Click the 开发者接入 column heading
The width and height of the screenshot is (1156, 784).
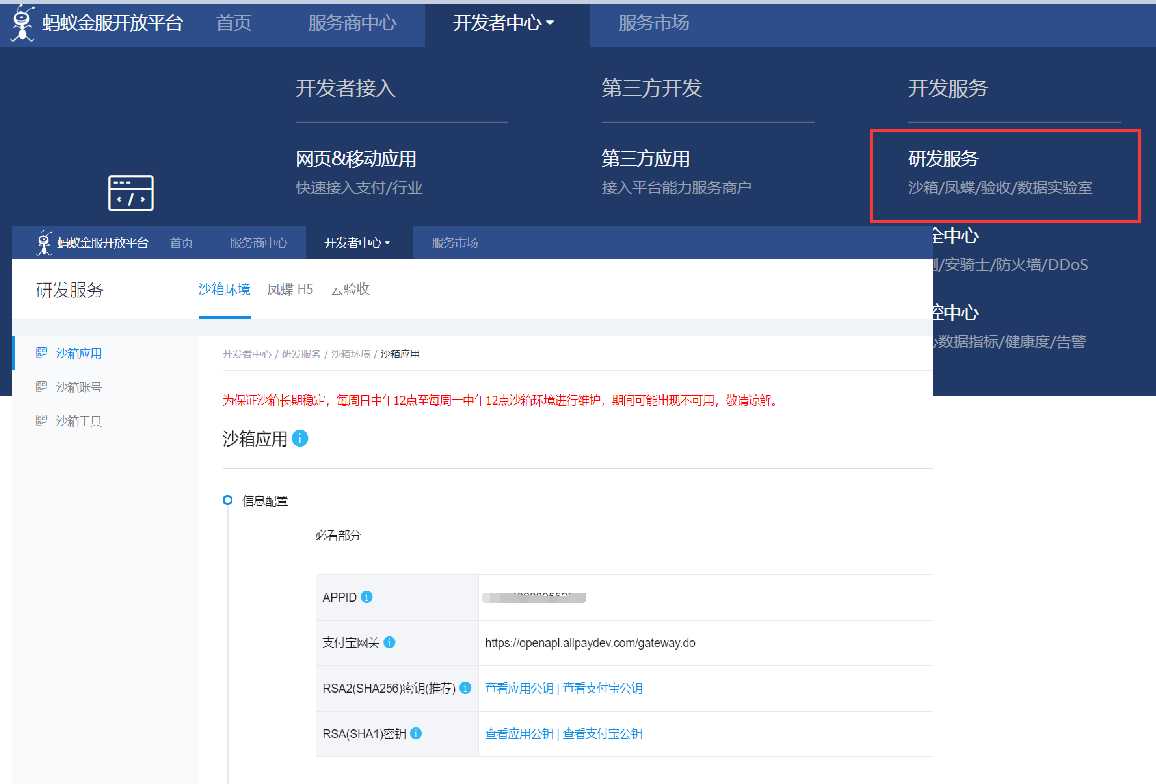coord(346,89)
